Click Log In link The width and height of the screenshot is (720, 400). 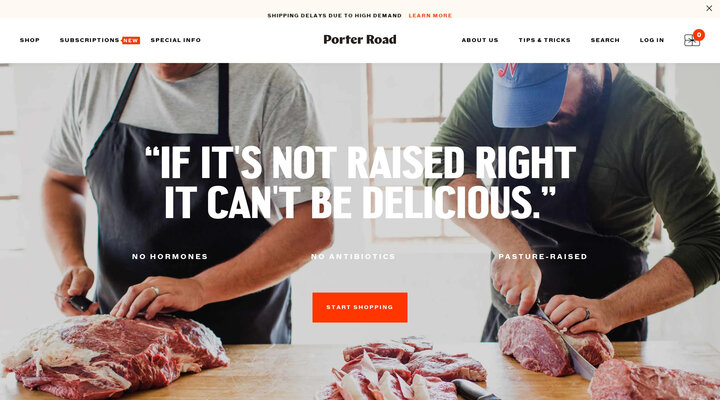click(652, 40)
